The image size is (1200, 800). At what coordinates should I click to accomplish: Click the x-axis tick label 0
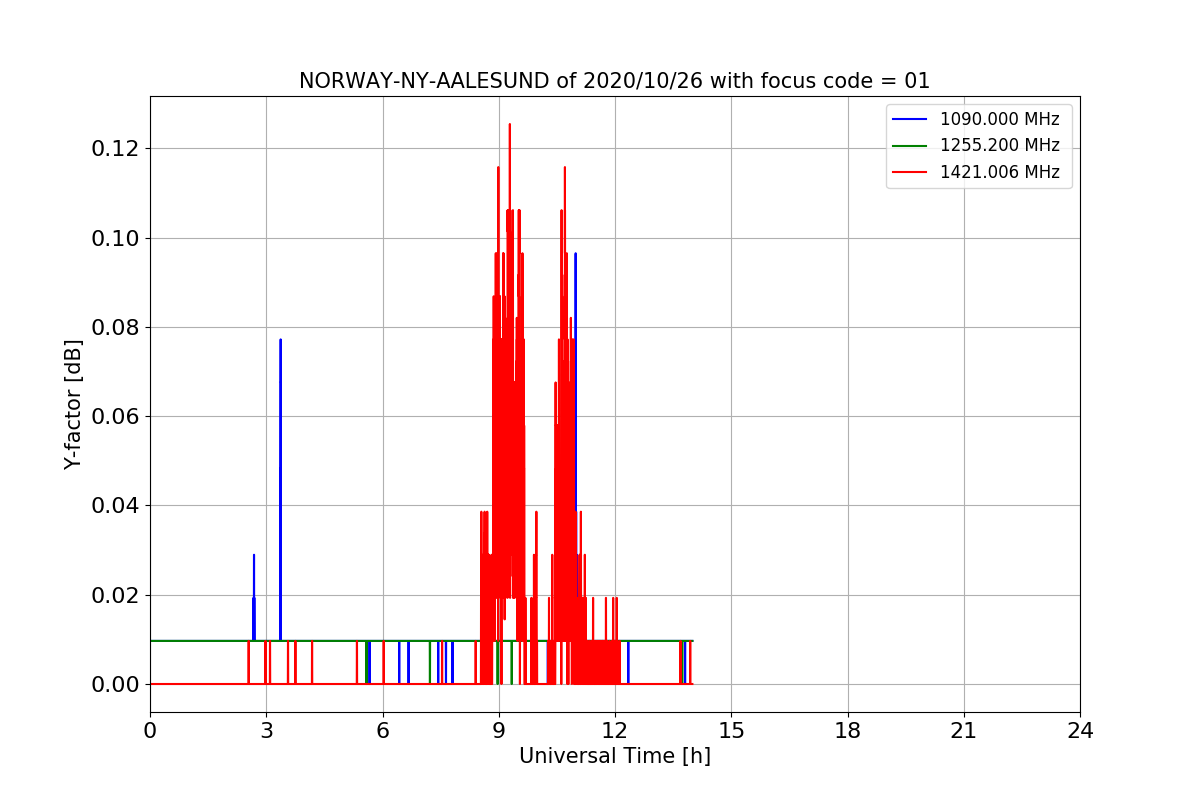pyautogui.click(x=150, y=731)
